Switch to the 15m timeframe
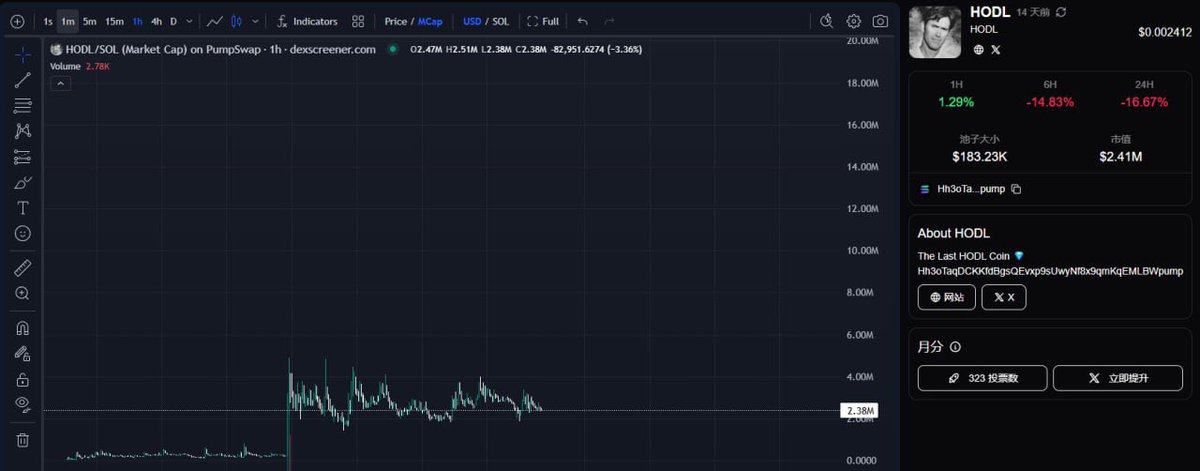Screen dimensions: 1200x471 tap(115, 21)
